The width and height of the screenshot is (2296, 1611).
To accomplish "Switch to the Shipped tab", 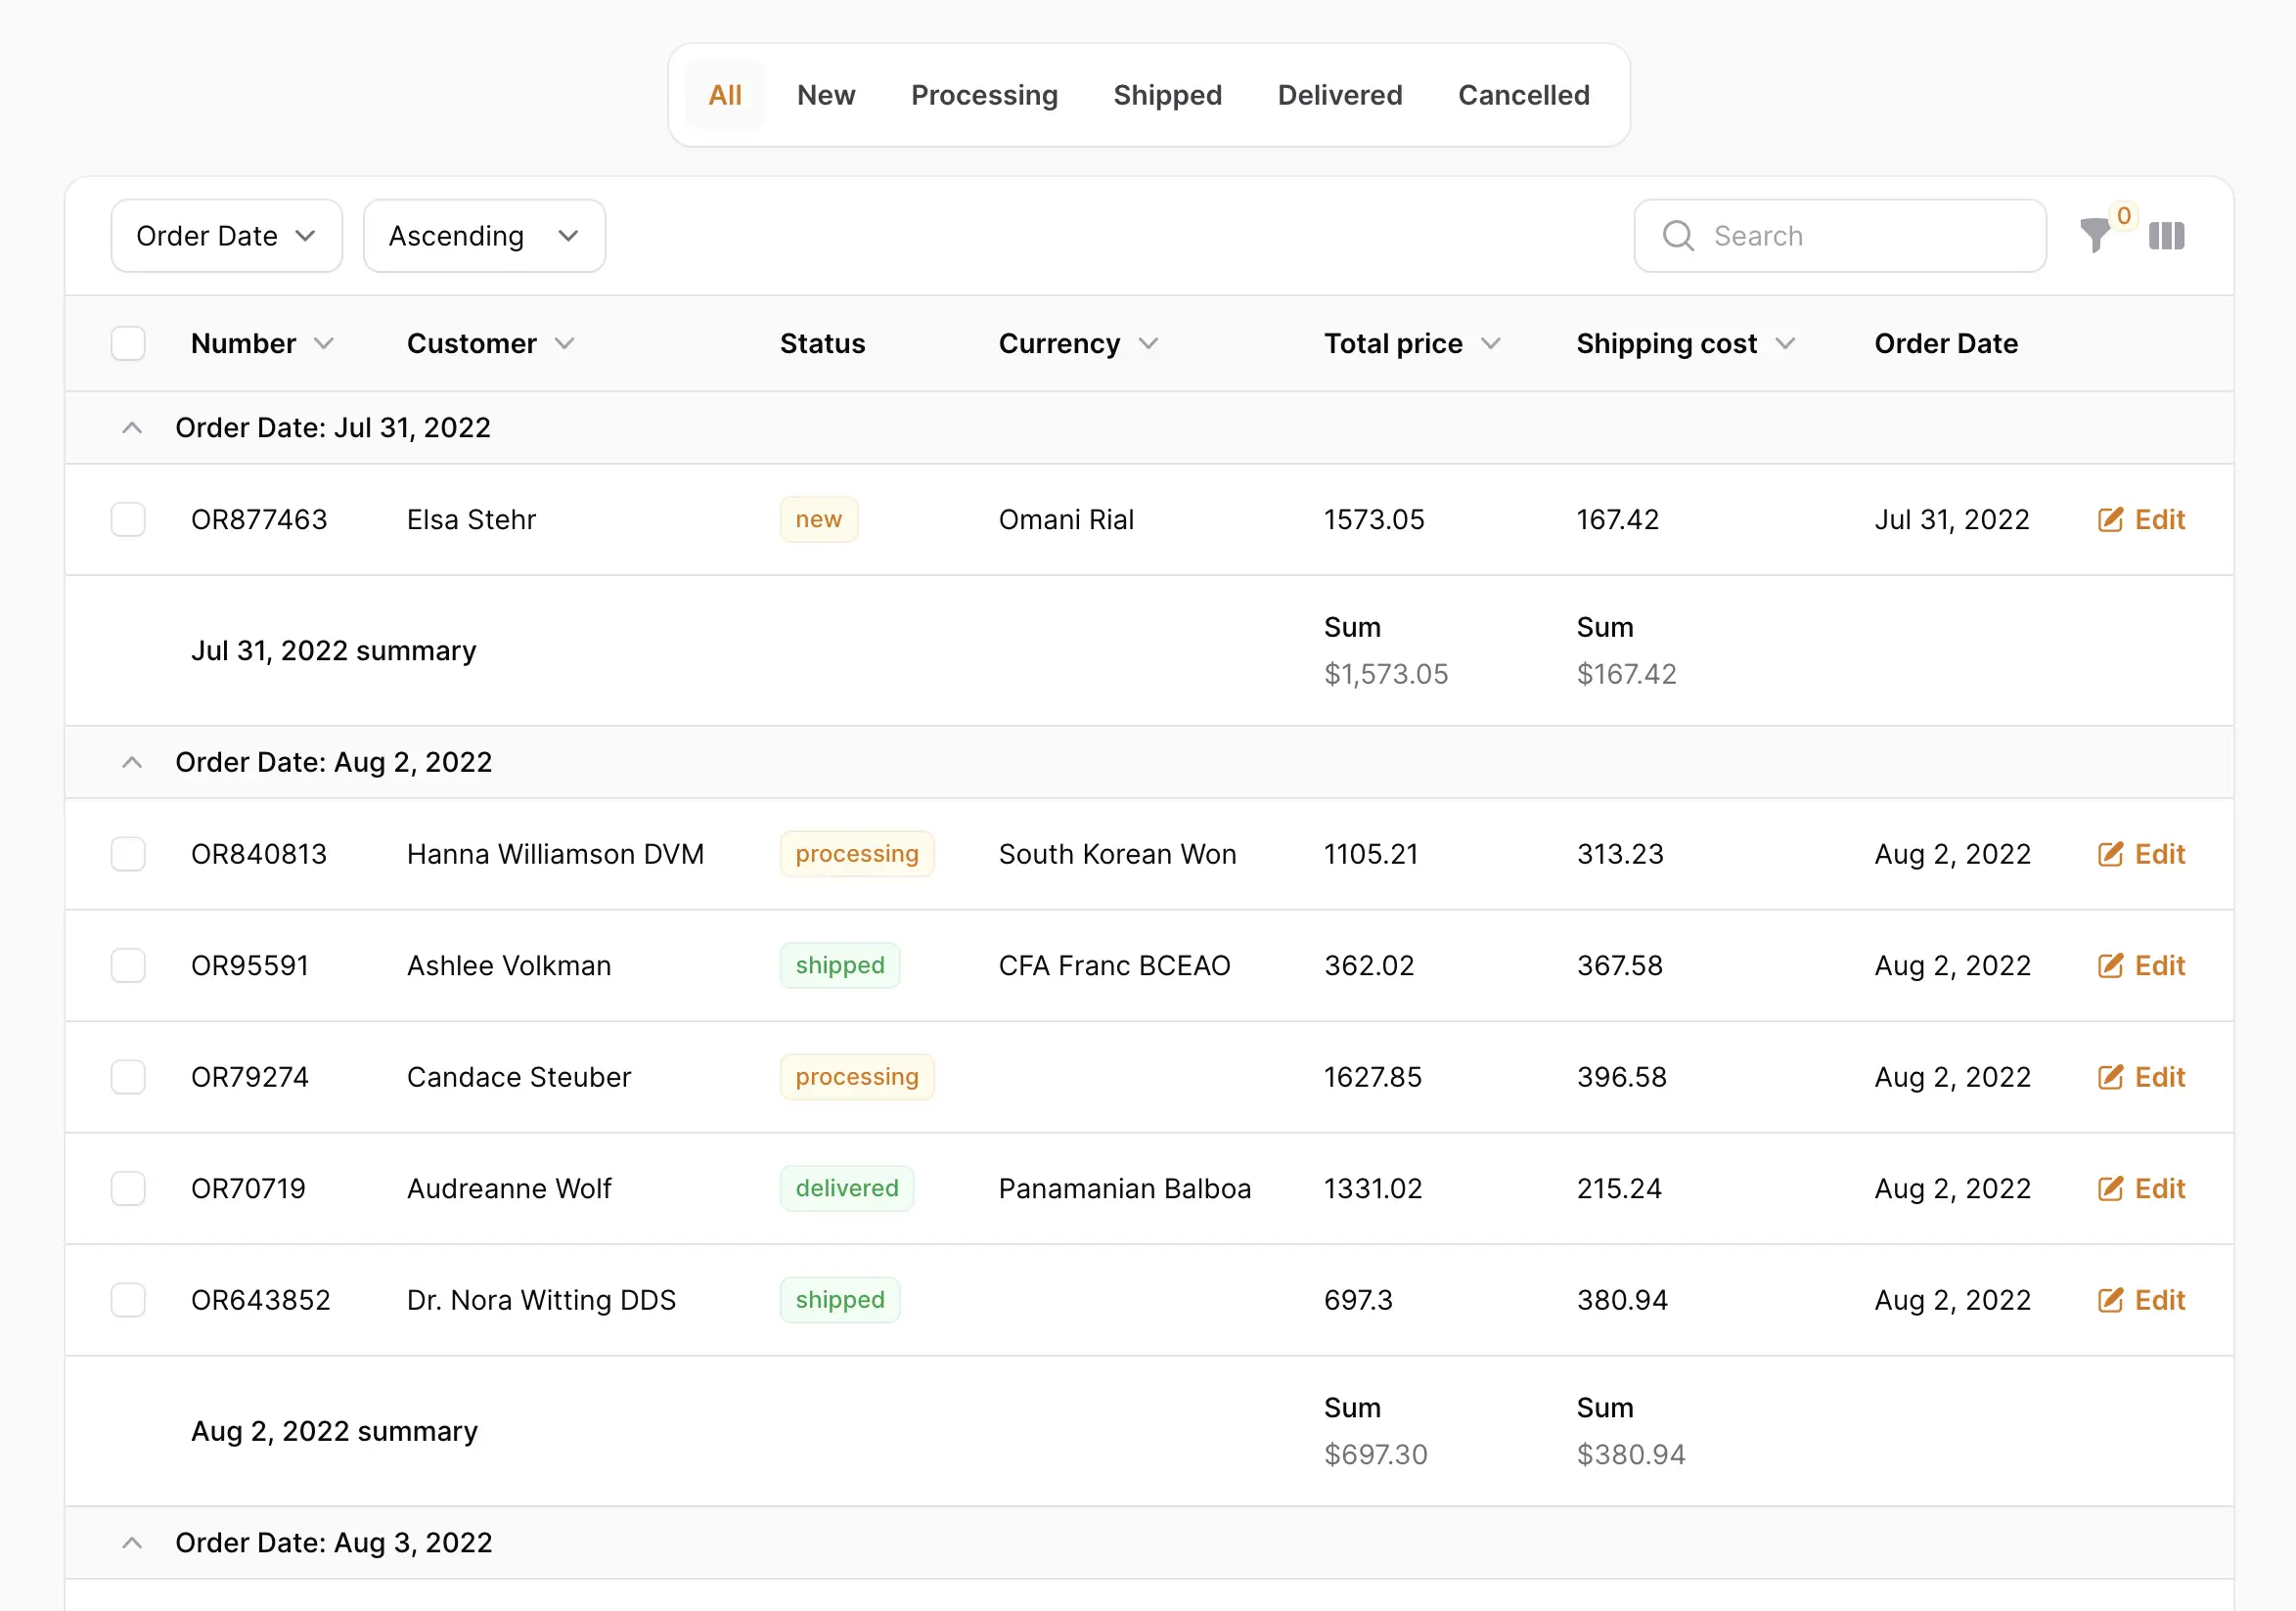I will pos(1167,95).
